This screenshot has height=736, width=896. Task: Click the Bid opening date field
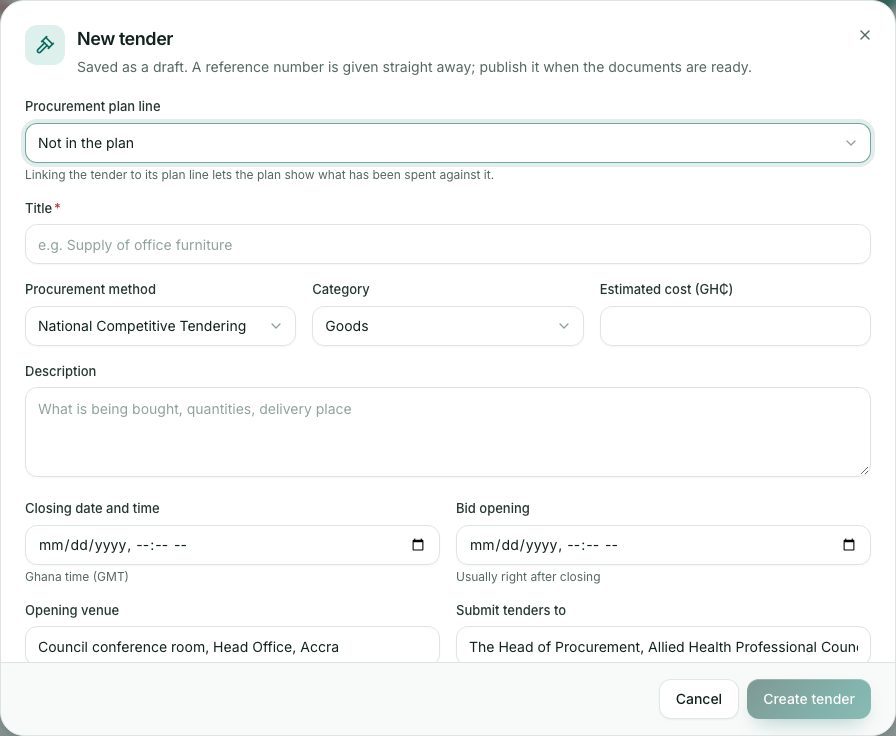pyautogui.click(x=663, y=545)
